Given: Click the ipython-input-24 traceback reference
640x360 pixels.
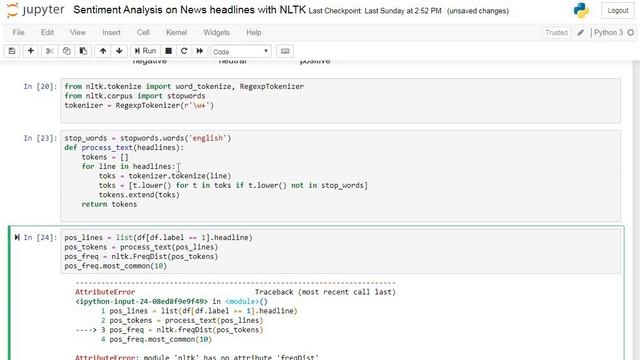Looking at the screenshot, I should coord(141,302).
